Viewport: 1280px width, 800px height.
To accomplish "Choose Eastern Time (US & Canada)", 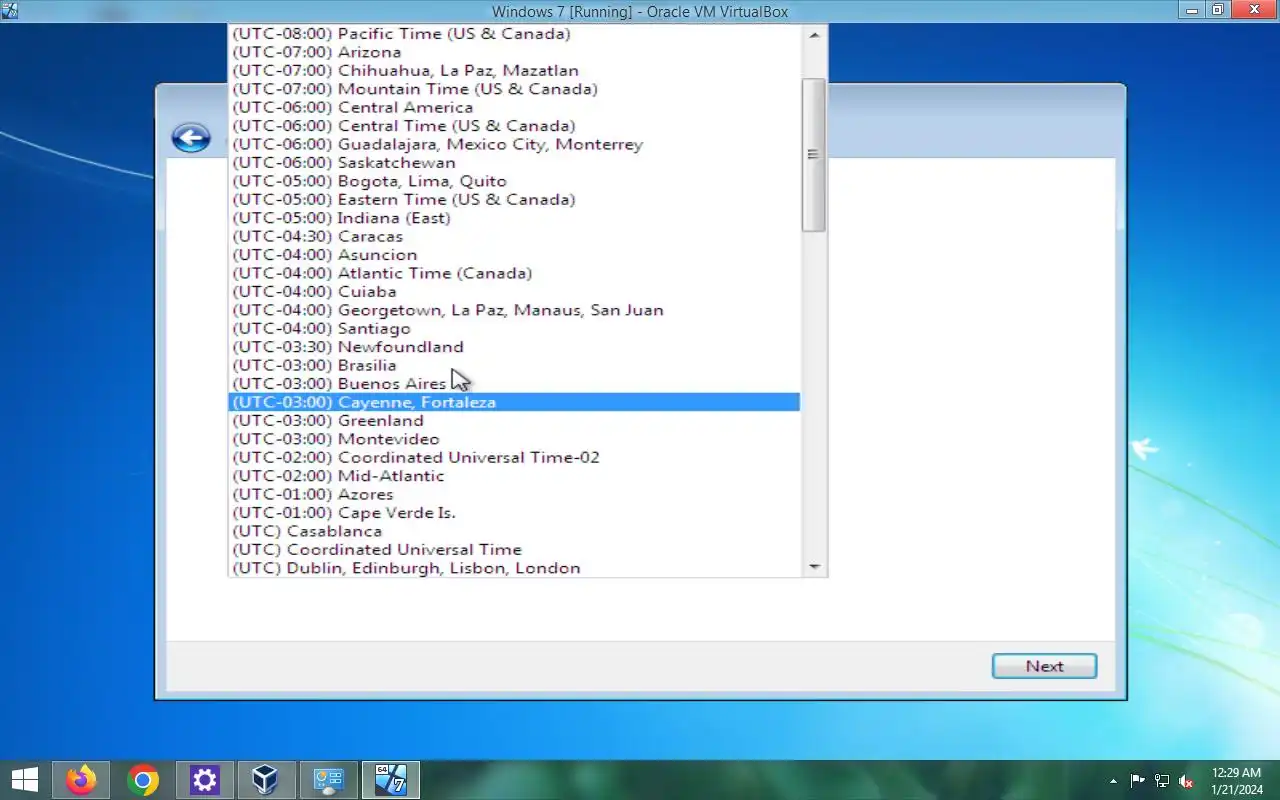I will tap(514, 200).
